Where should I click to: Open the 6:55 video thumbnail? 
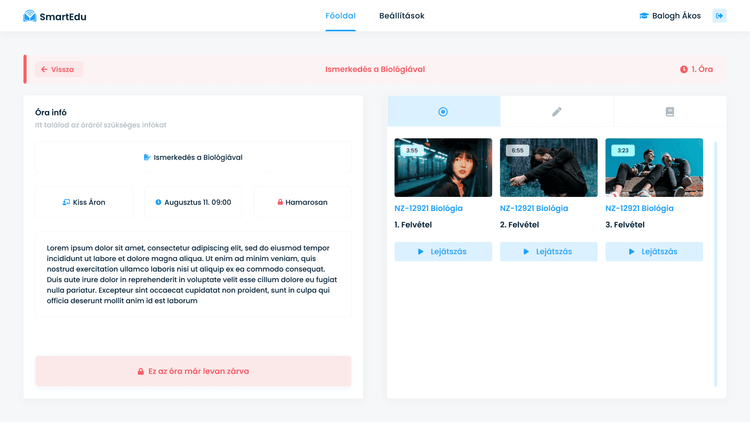[x=549, y=167]
